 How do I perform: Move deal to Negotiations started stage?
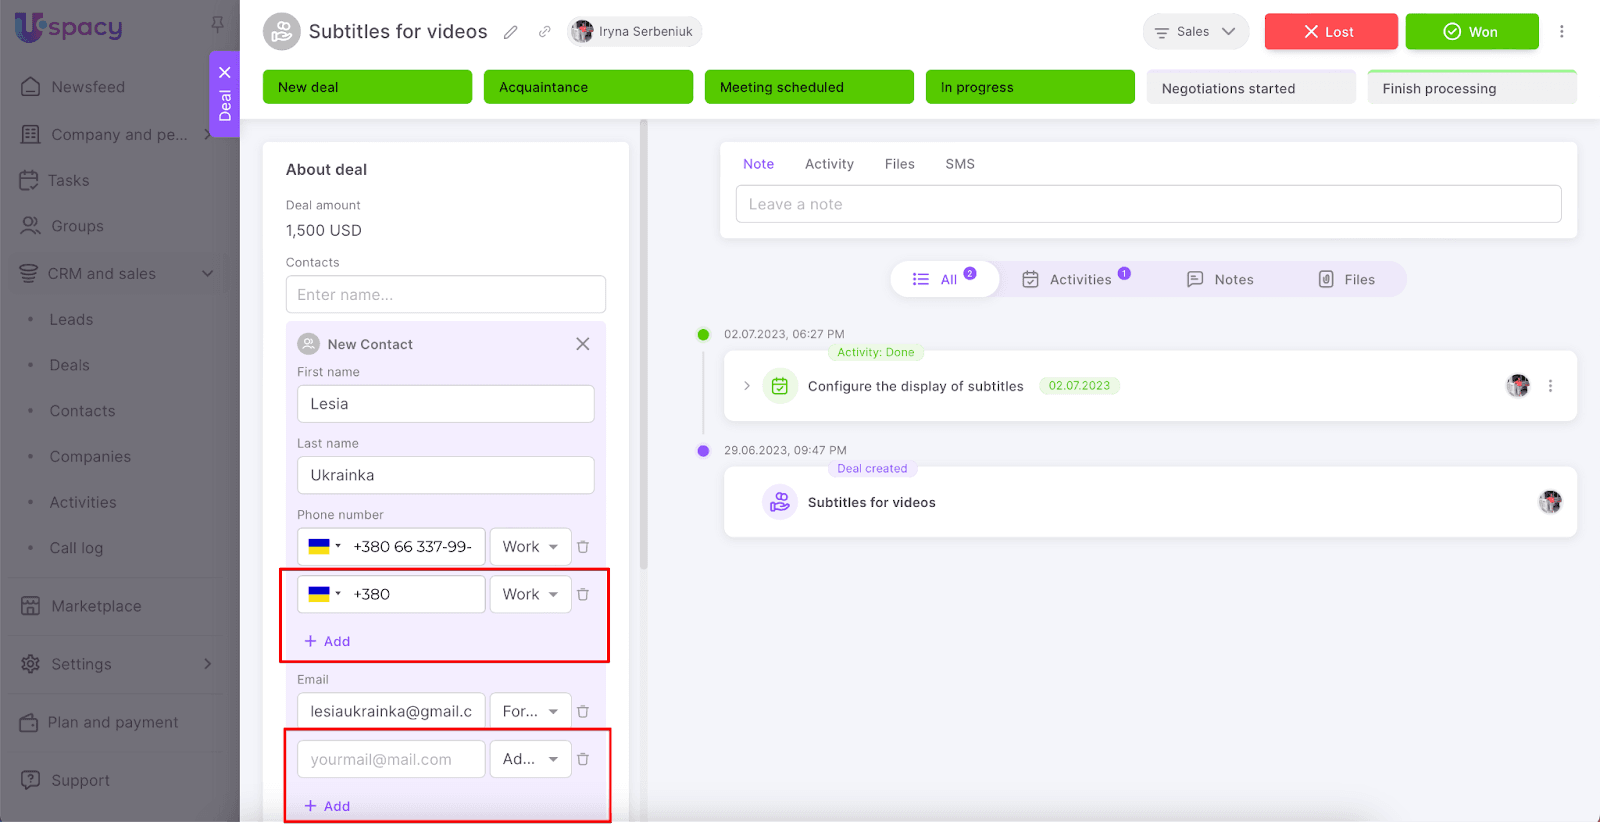coord(1250,88)
